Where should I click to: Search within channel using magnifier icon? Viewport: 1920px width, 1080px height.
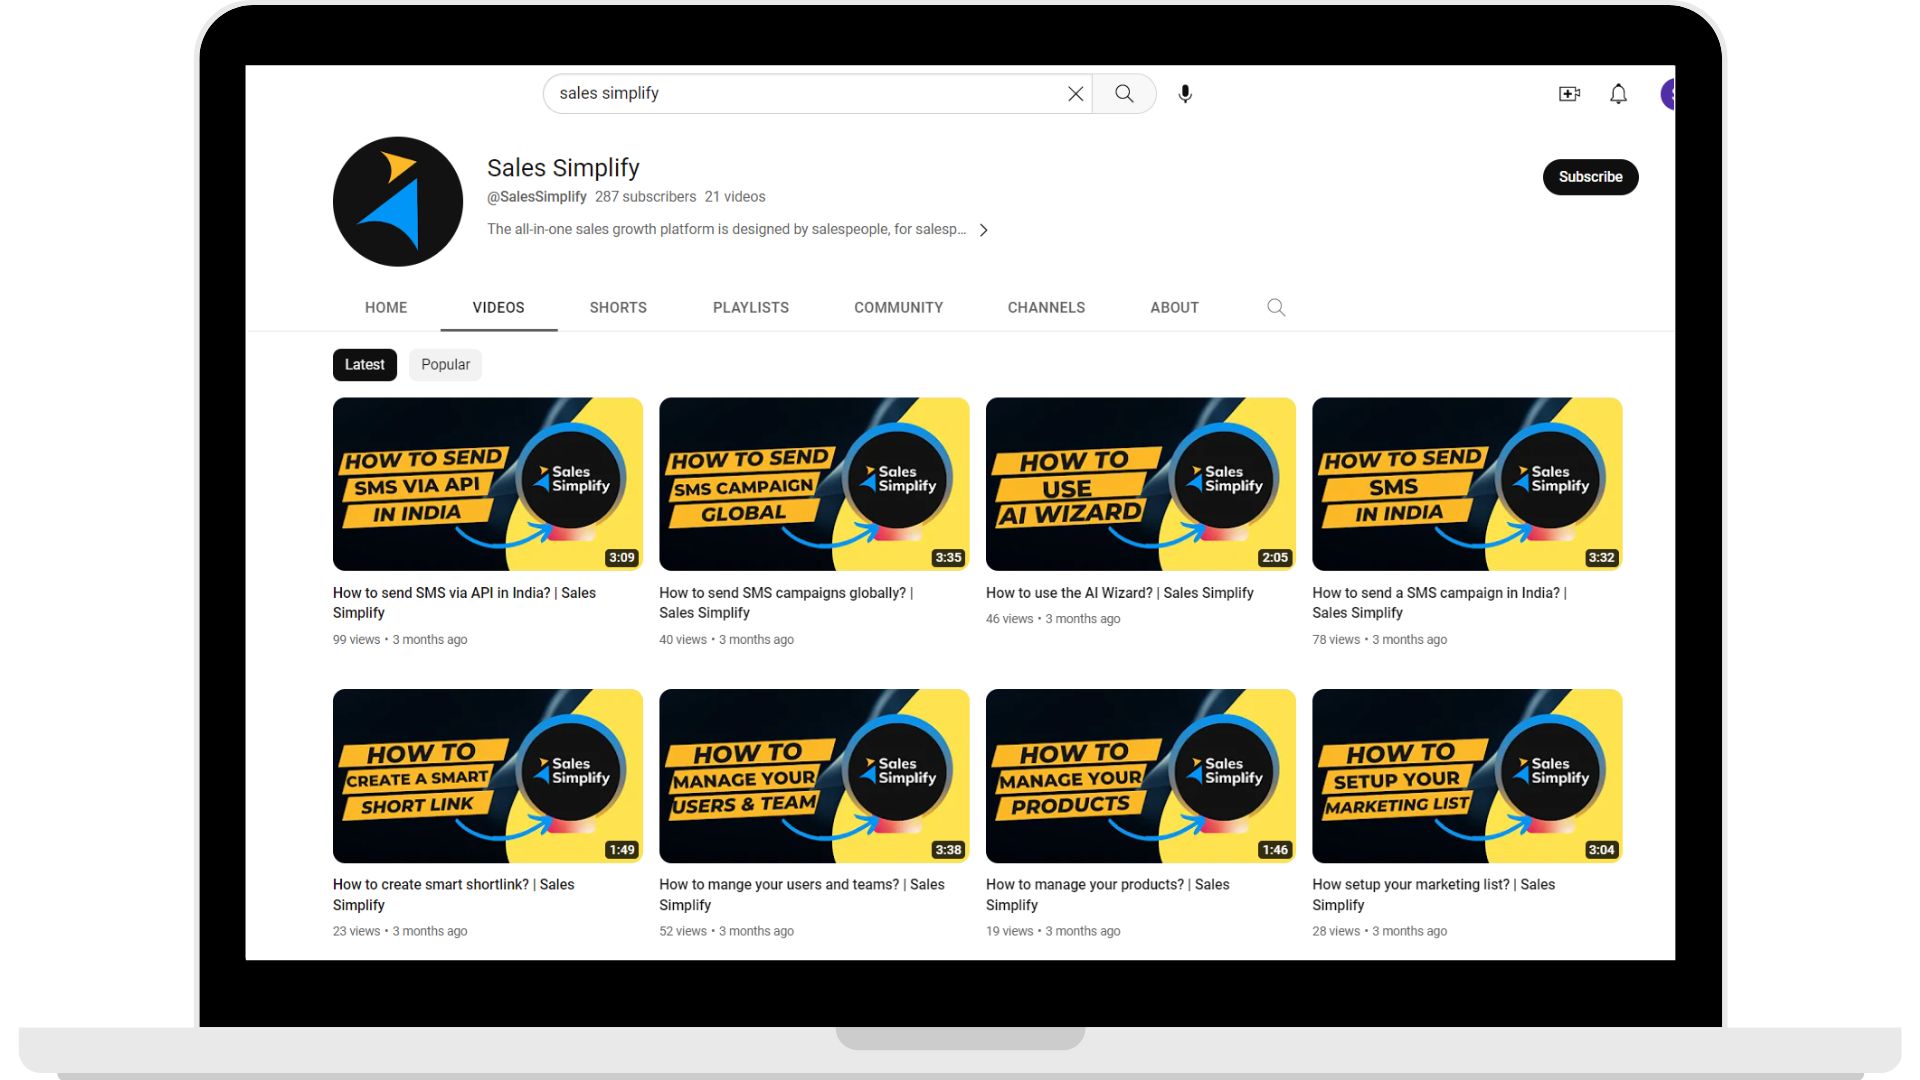point(1276,308)
